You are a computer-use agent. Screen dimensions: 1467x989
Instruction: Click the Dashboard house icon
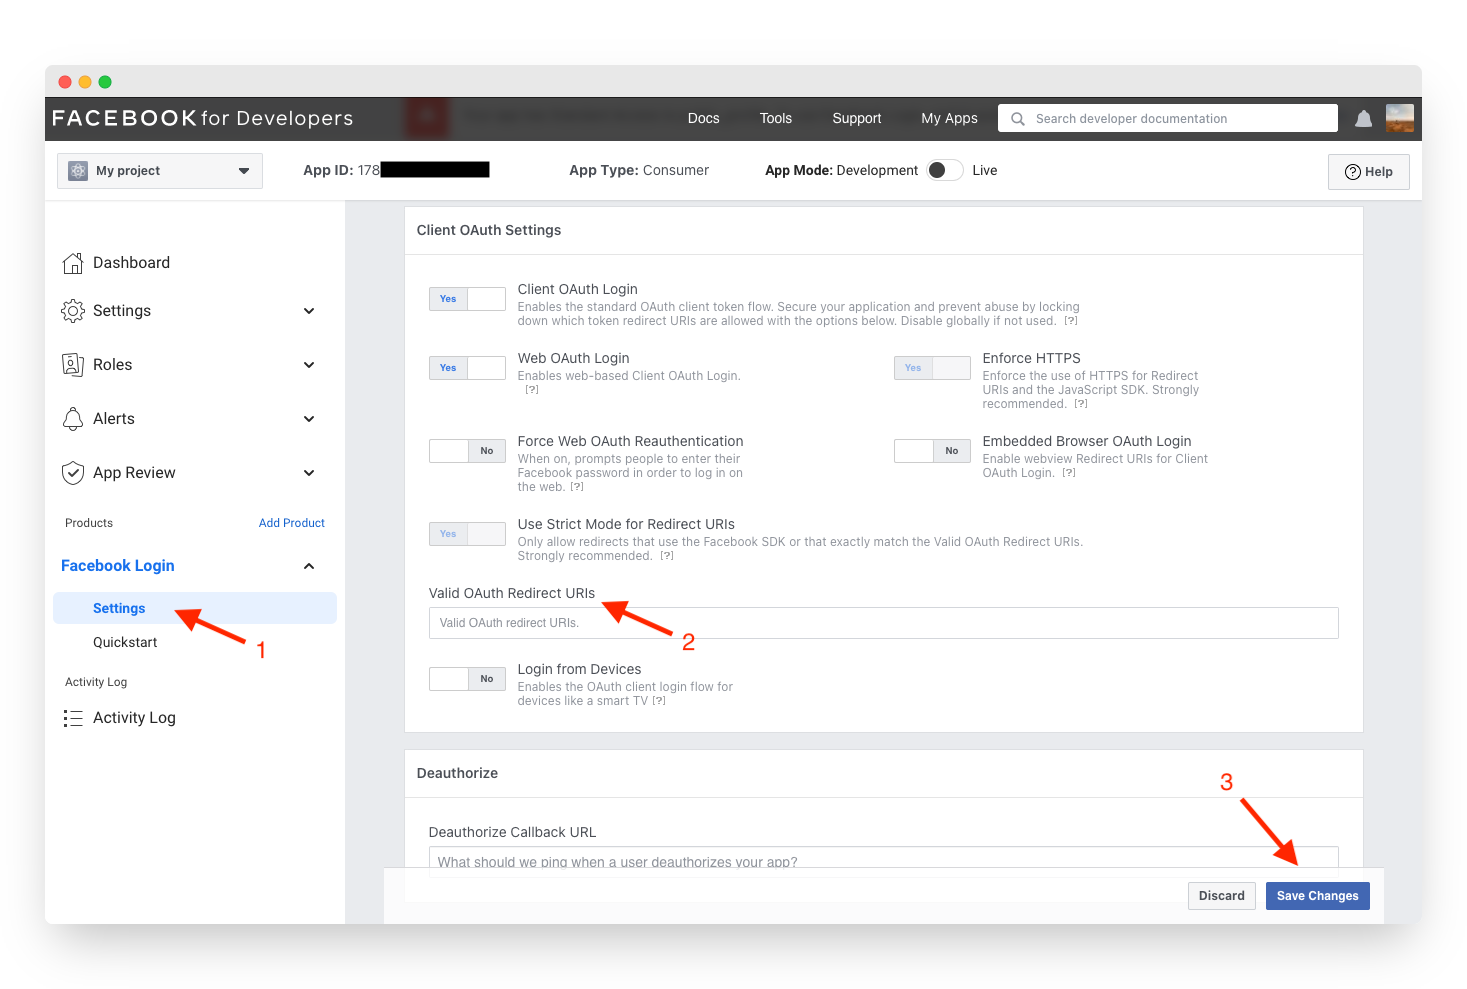coord(73,263)
